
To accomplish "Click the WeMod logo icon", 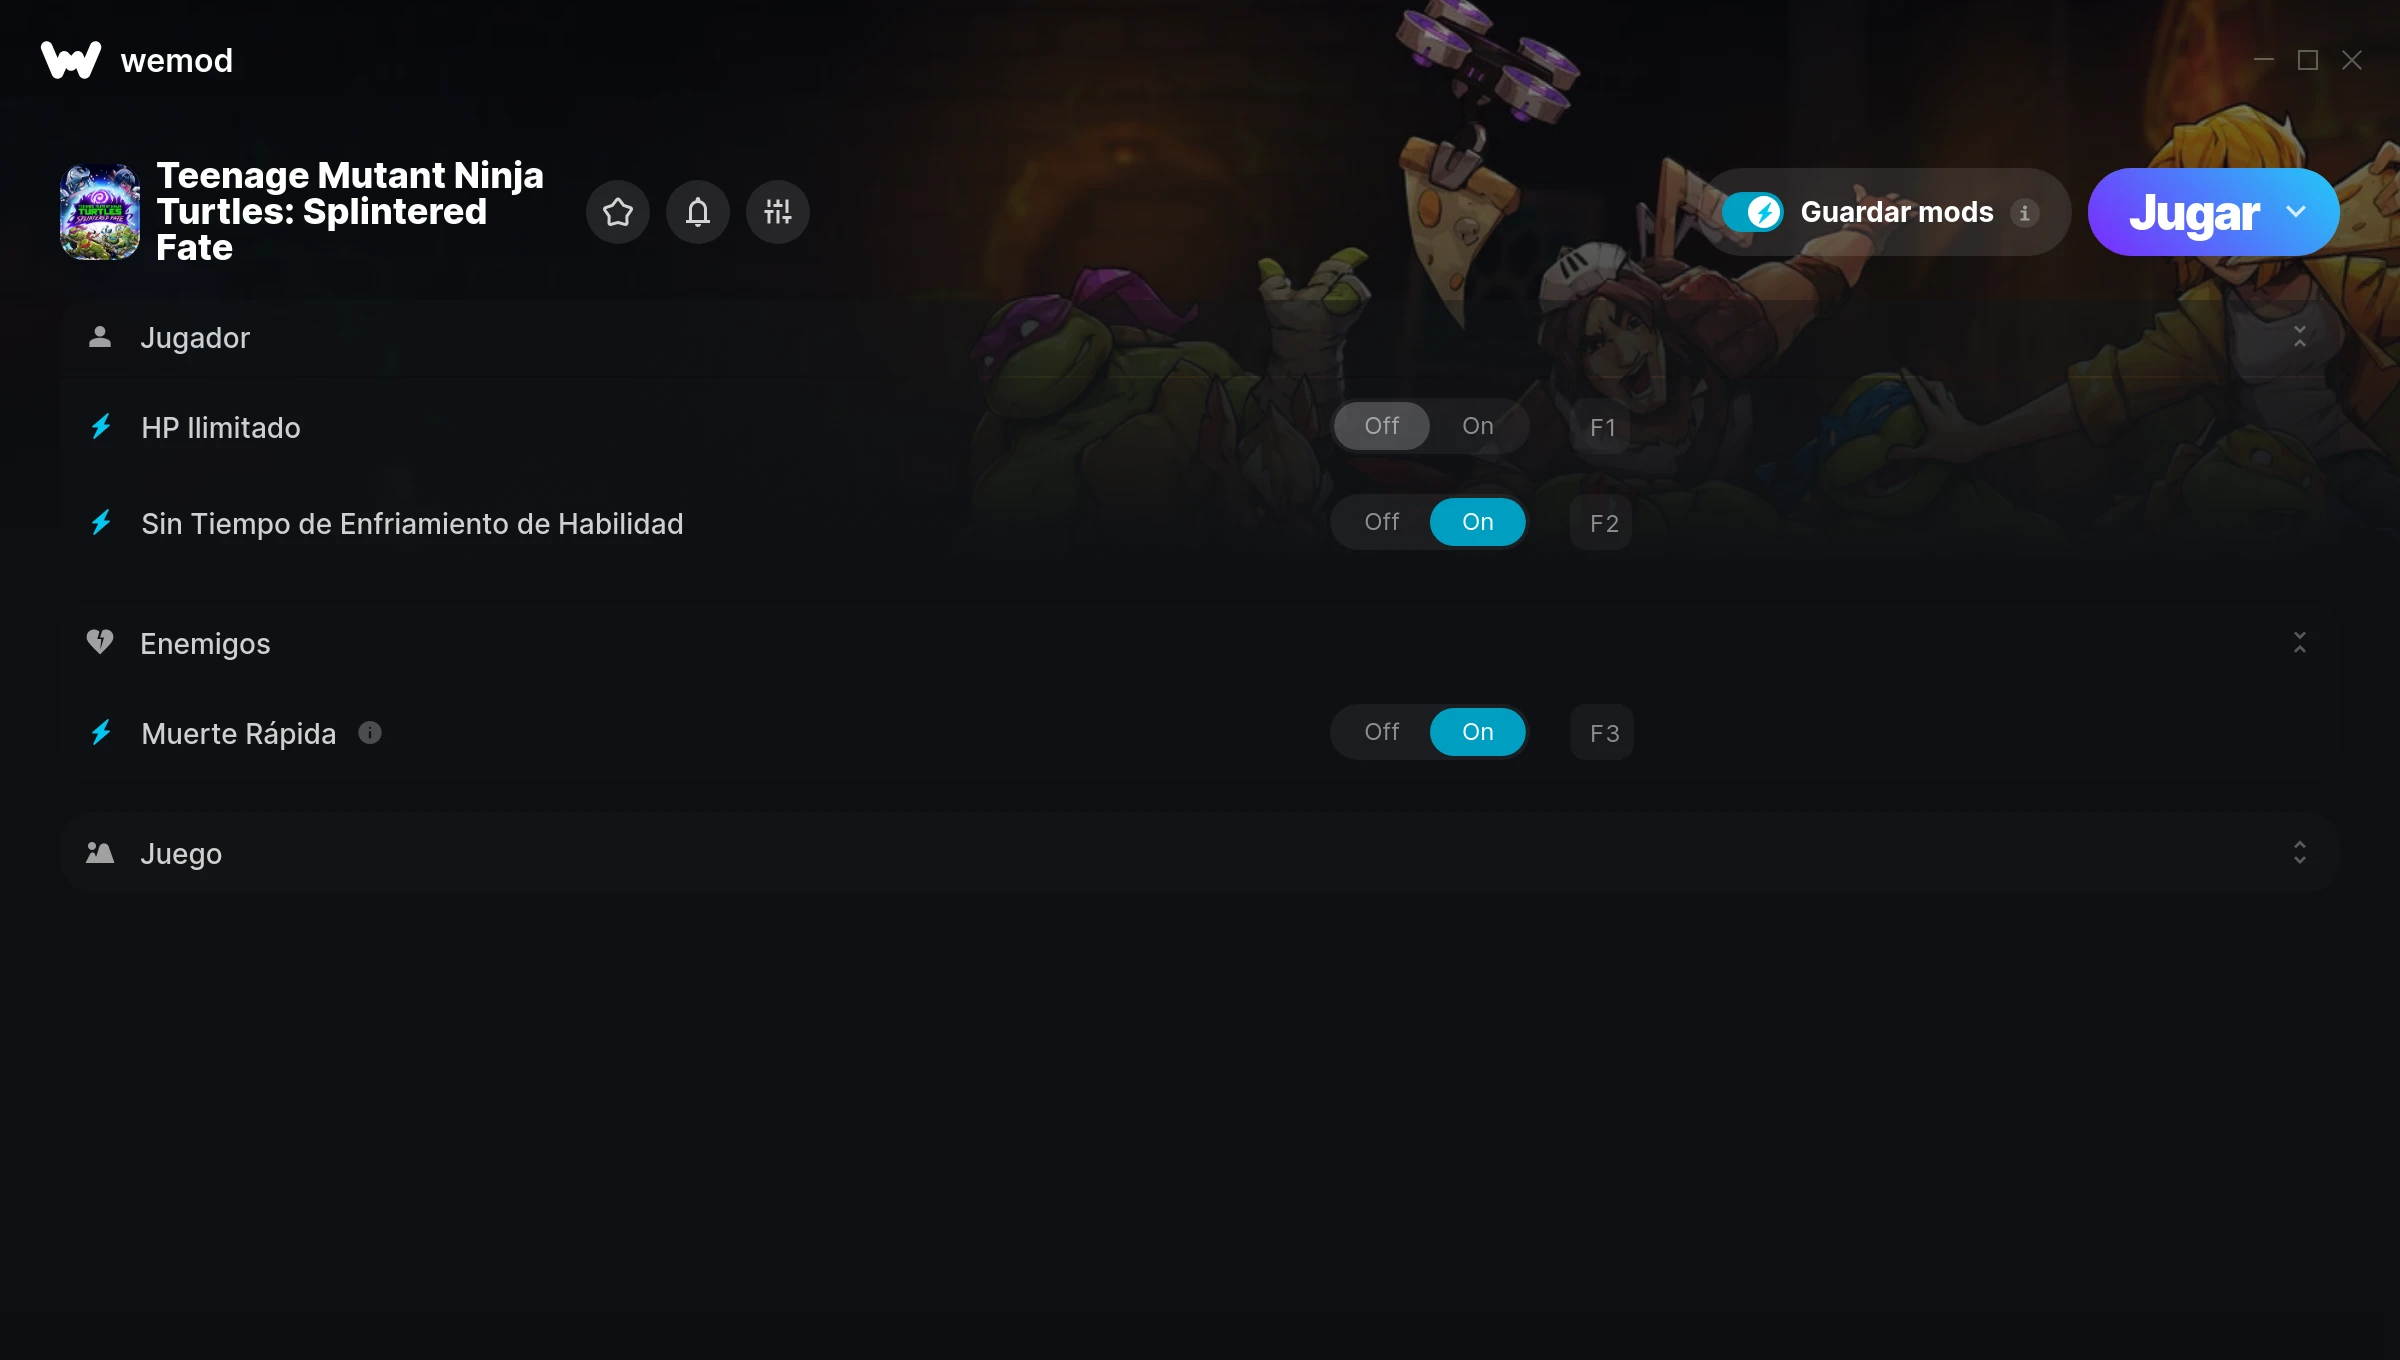I will pyautogui.click(x=71, y=60).
